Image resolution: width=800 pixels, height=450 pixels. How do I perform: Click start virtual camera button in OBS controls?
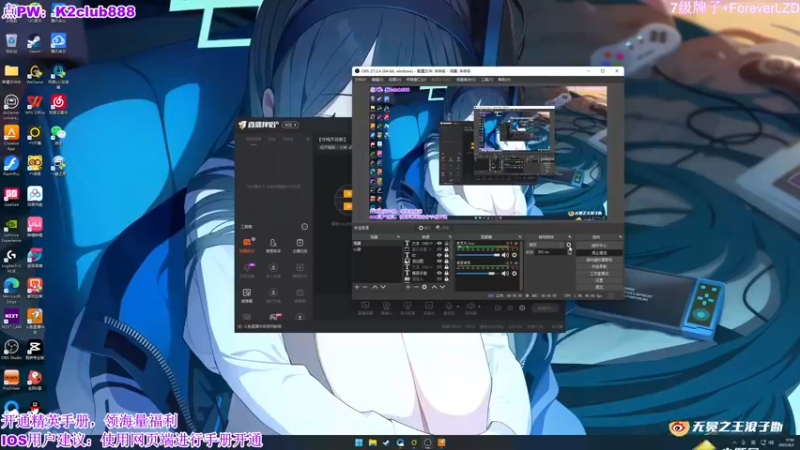click(x=599, y=260)
